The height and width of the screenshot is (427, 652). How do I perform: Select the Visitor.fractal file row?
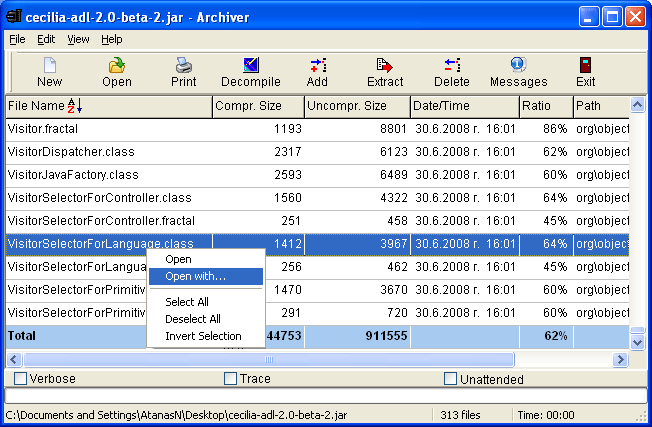coord(317,129)
